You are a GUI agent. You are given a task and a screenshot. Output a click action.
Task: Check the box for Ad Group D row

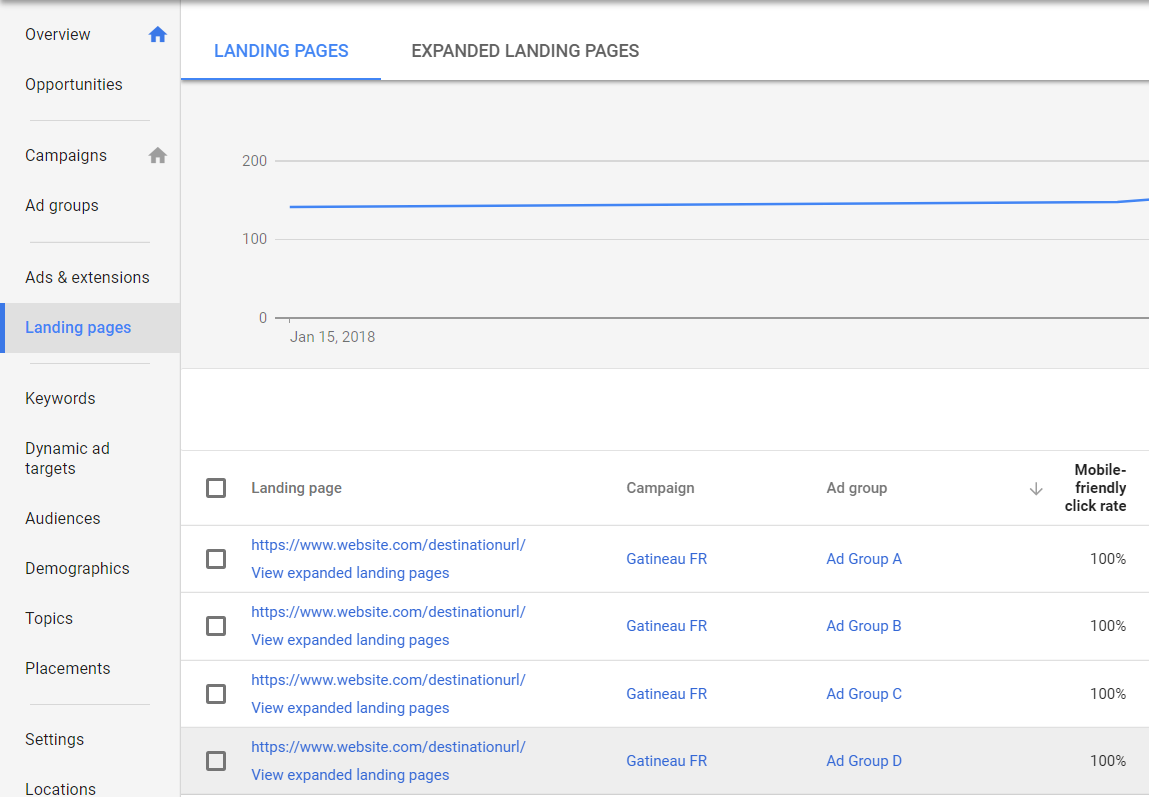[216, 761]
